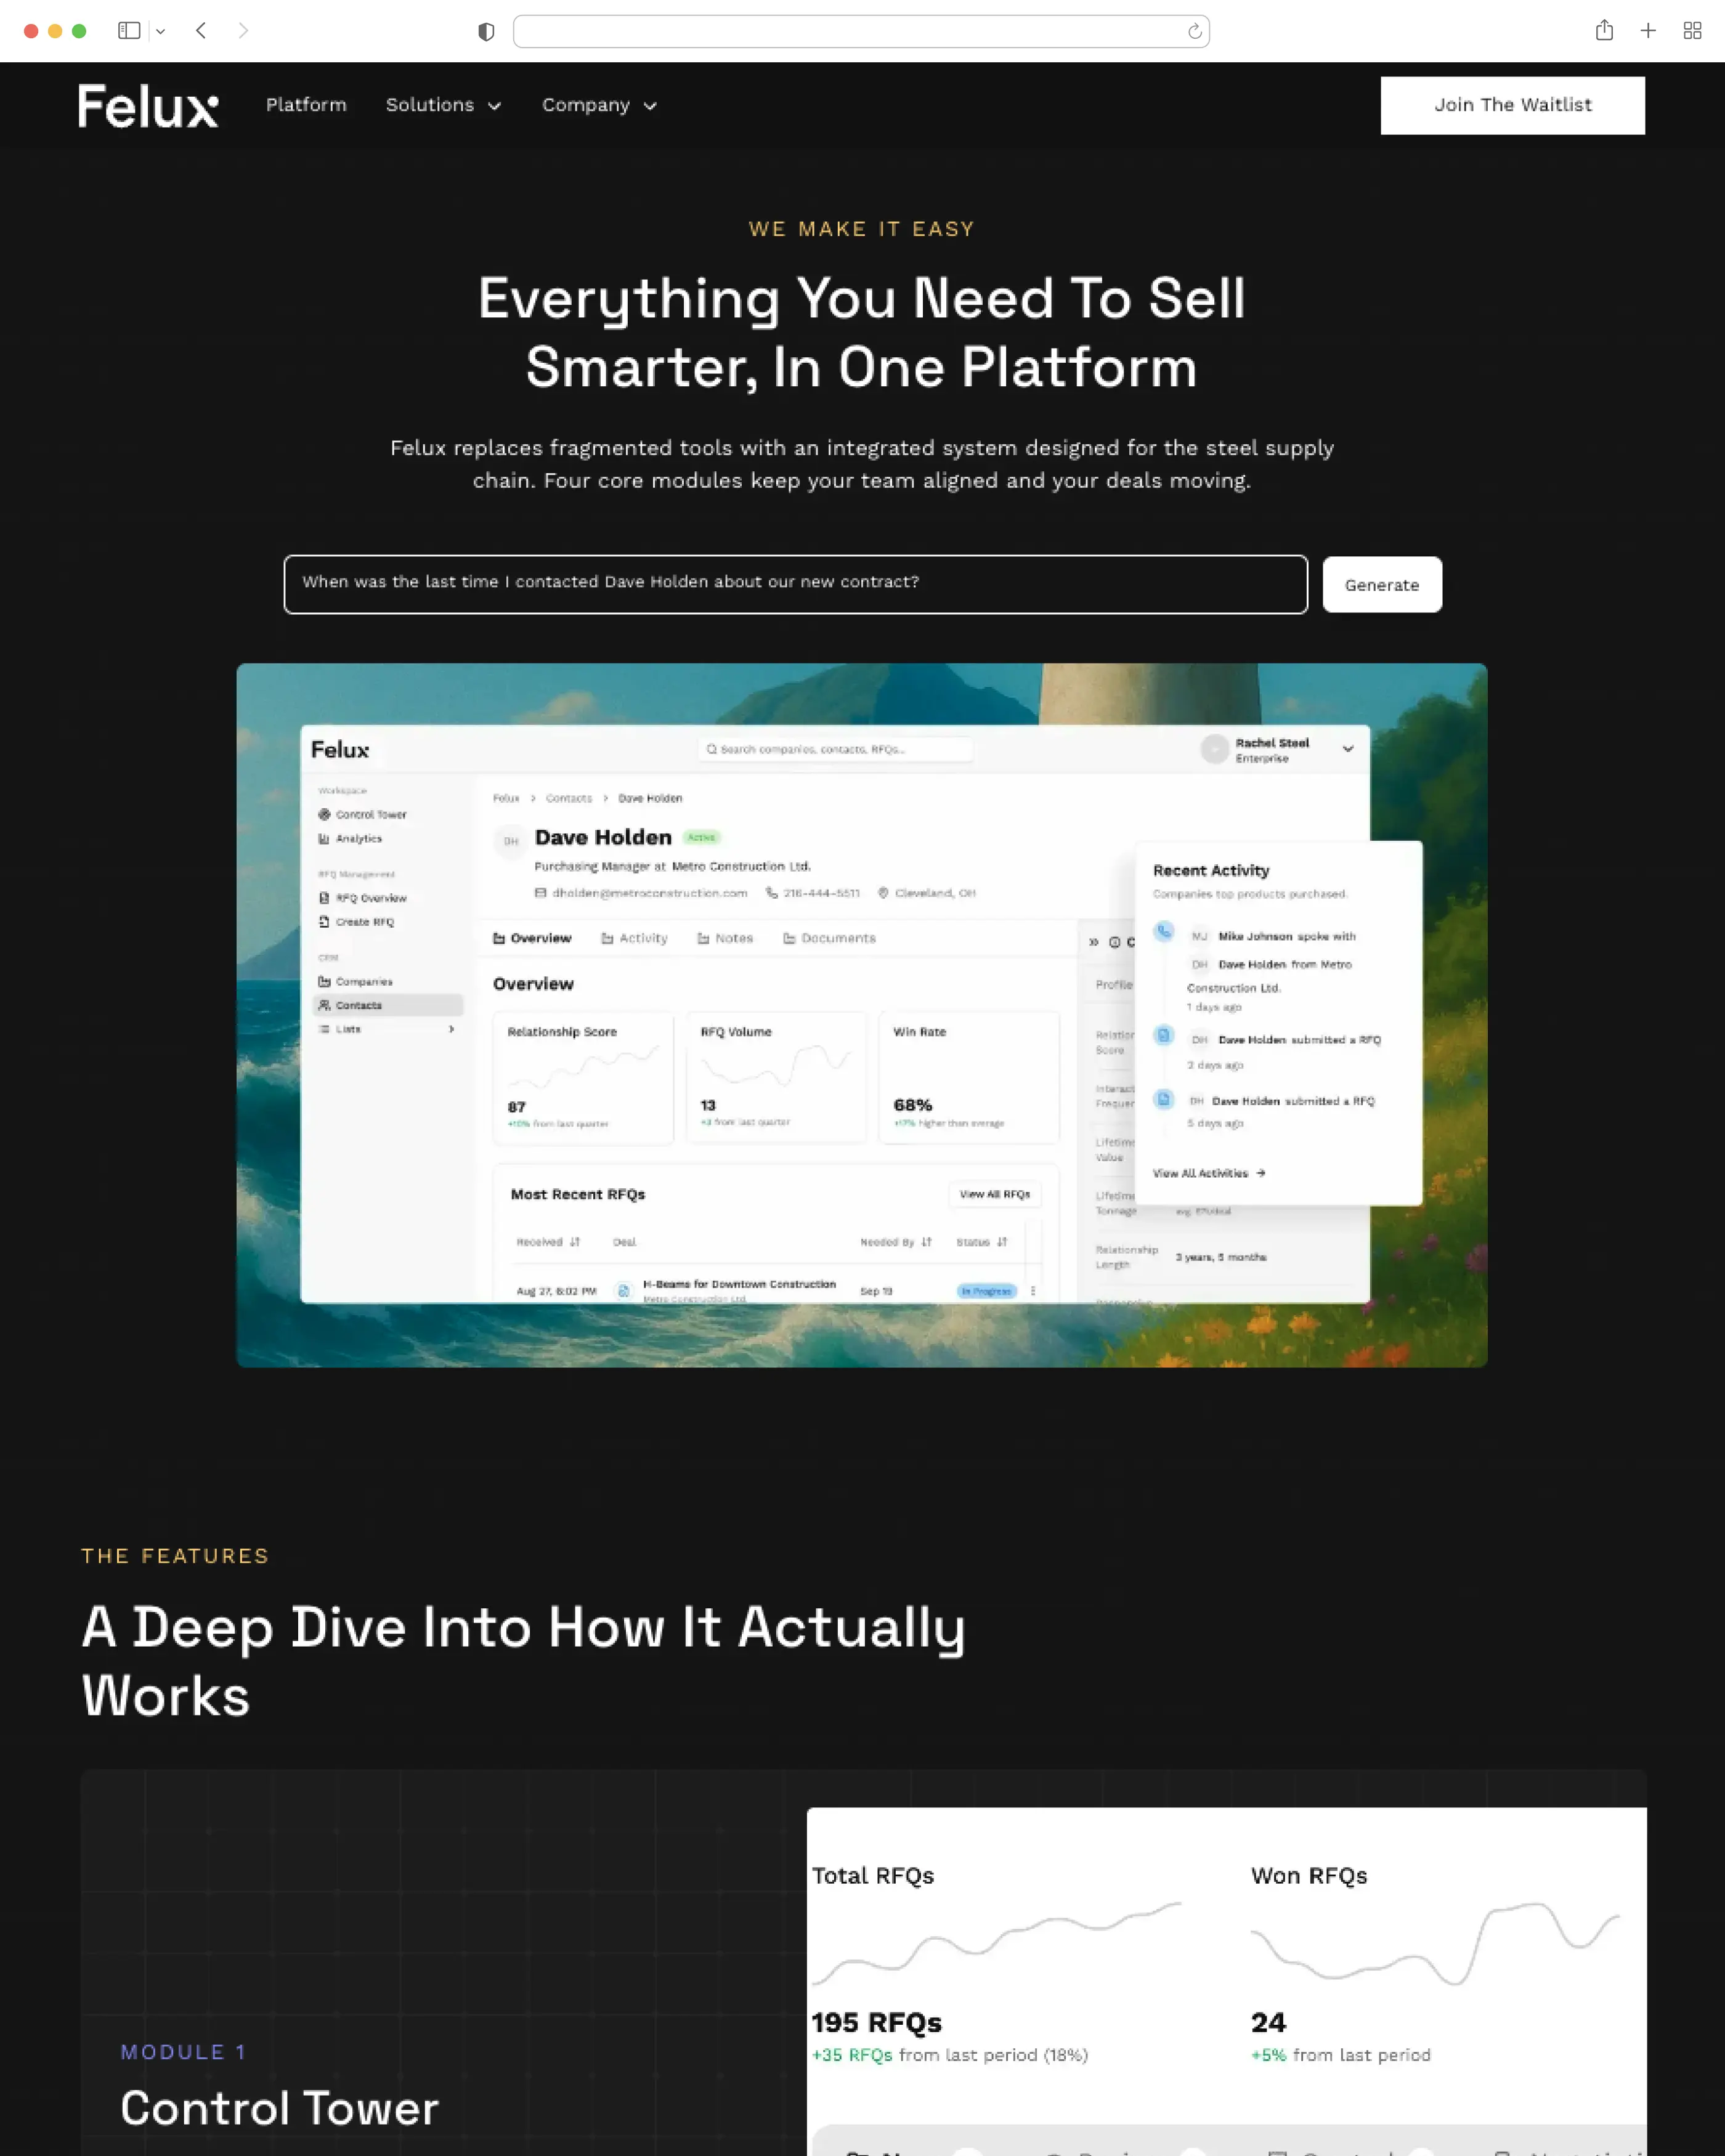Click the browser forward arrow
1725x2156 pixels.
tap(243, 31)
